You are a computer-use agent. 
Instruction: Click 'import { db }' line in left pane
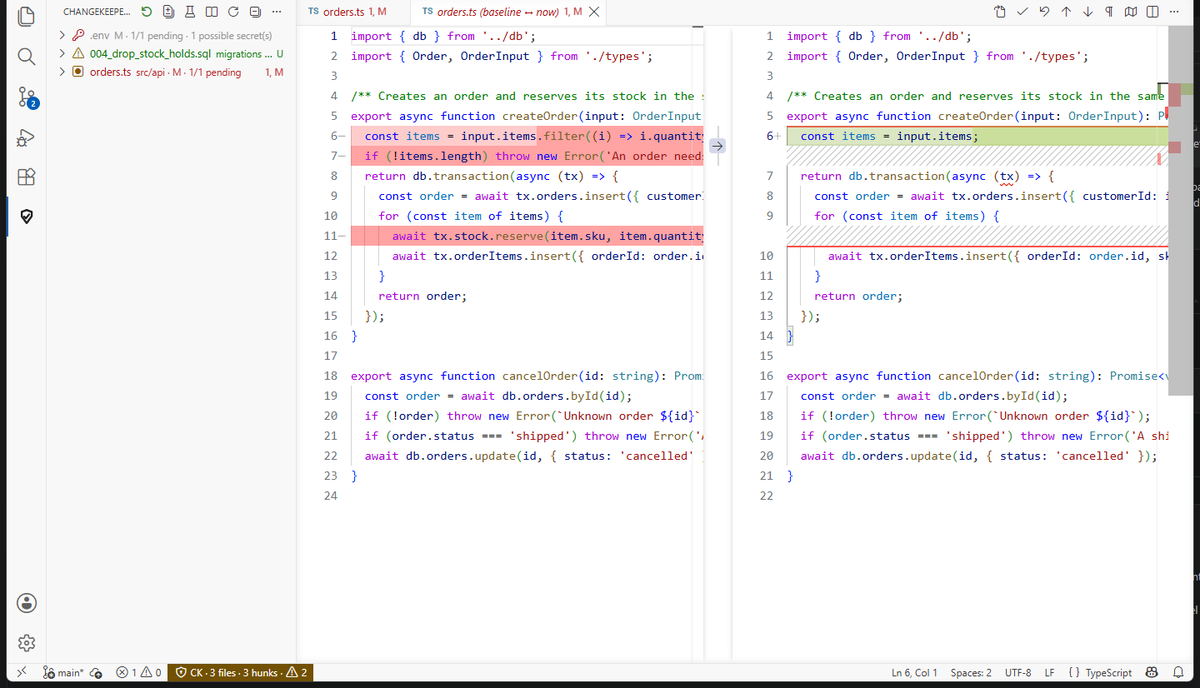click(x=444, y=36)
